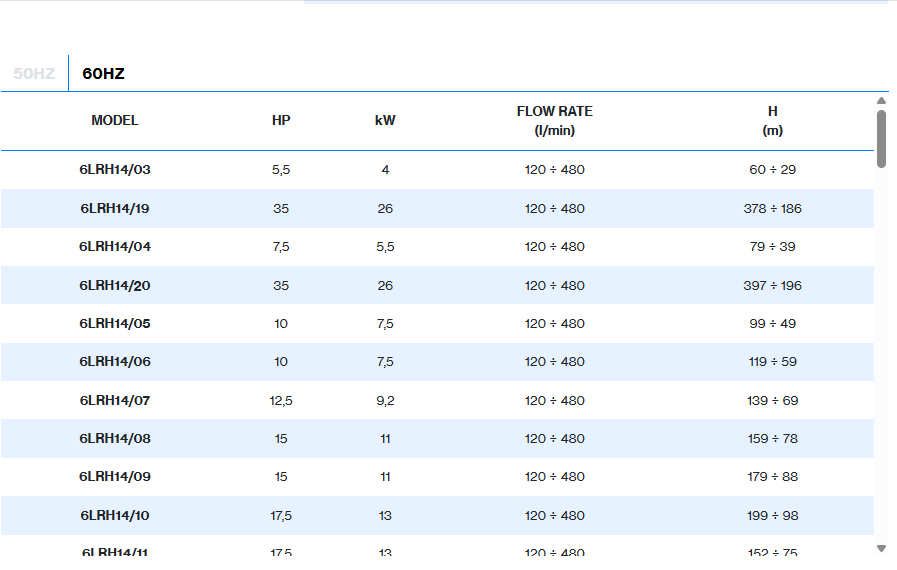
Task: Open model 6LRH14/04 entry
Action: point(115,247)
